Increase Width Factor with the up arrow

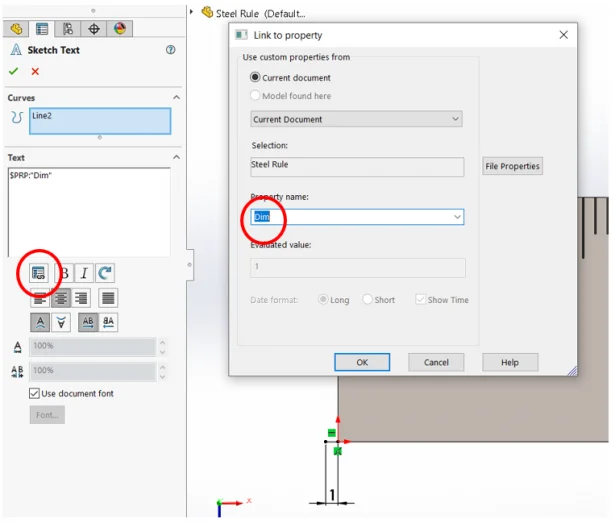click(162, 343)
